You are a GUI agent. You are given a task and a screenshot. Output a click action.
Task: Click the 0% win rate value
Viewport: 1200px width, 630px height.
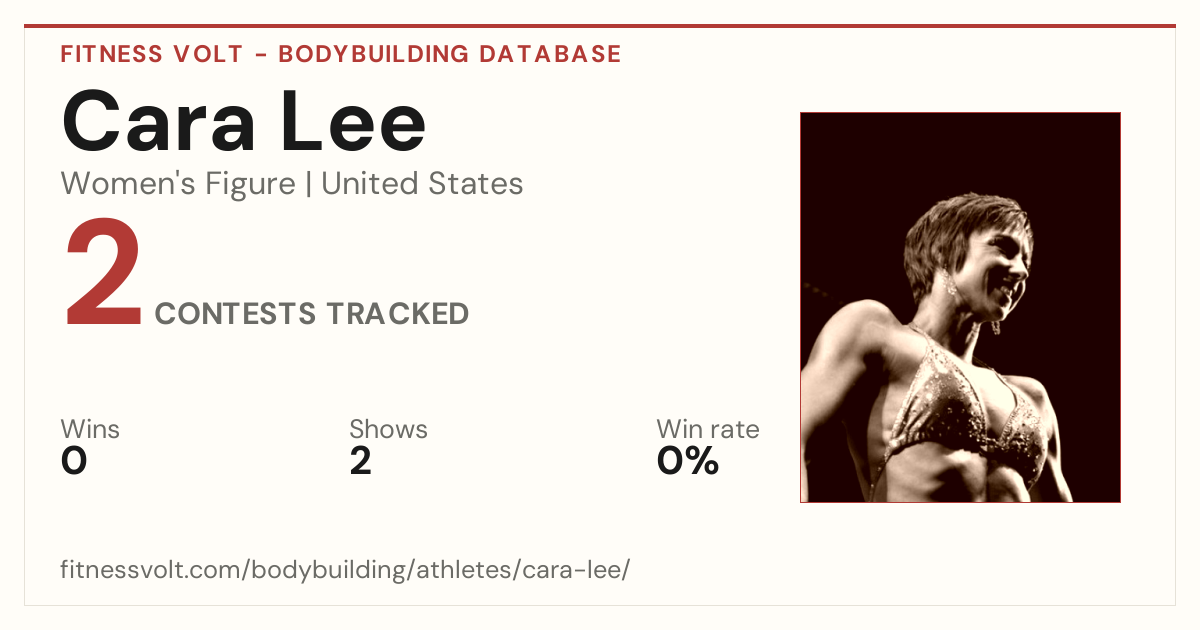tap(687, 462)
